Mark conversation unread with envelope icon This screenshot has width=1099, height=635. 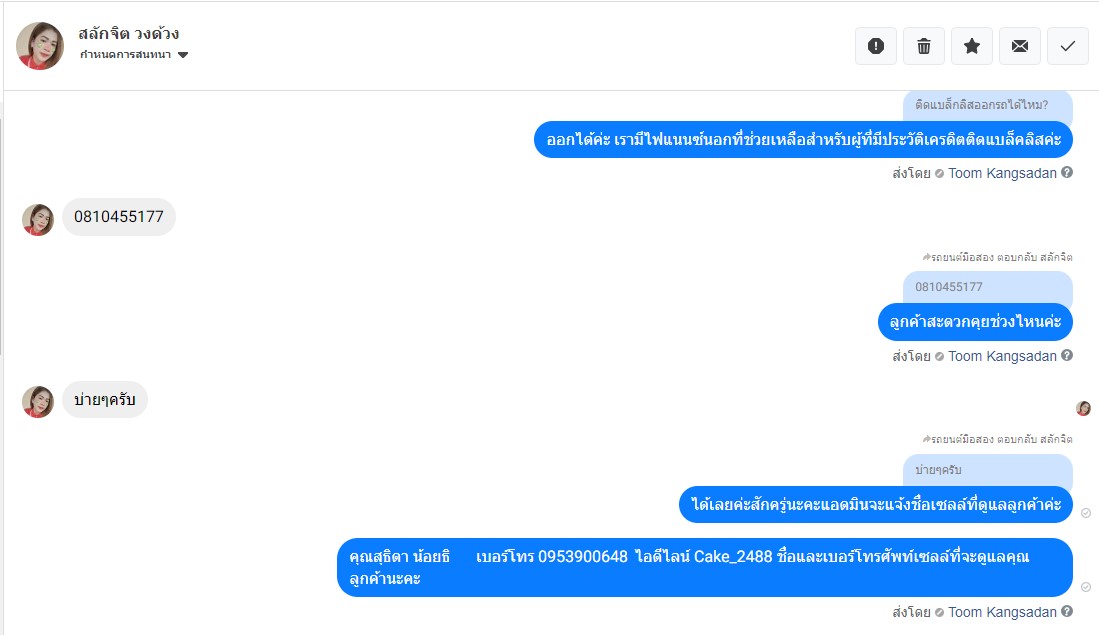coord(1020,46)
